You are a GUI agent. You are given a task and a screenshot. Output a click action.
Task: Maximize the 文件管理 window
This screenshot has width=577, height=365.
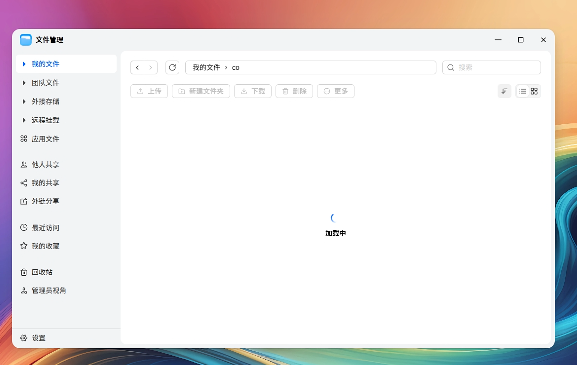click(x=521, y=40)
